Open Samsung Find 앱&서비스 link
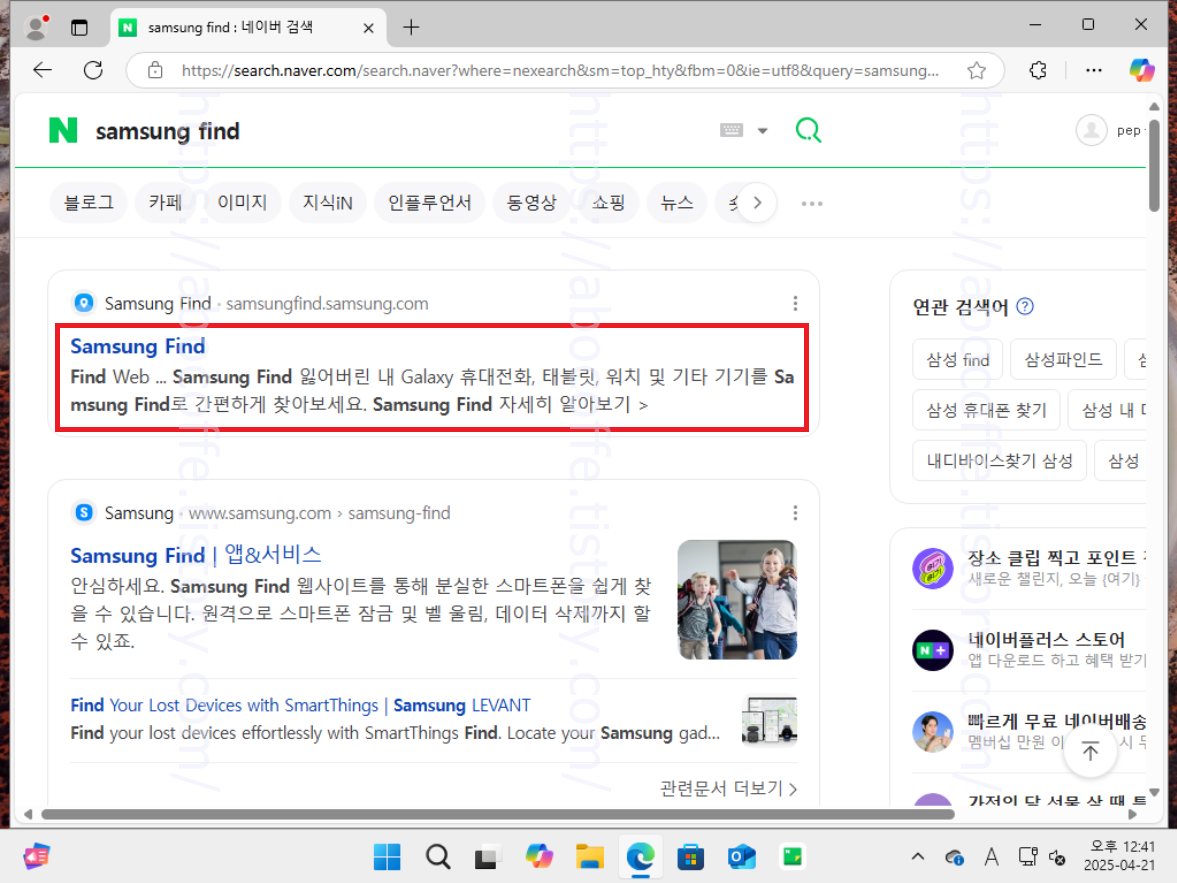Viewport: 1177px width, 883px height. pyautogui.click(x=196, y=555)
